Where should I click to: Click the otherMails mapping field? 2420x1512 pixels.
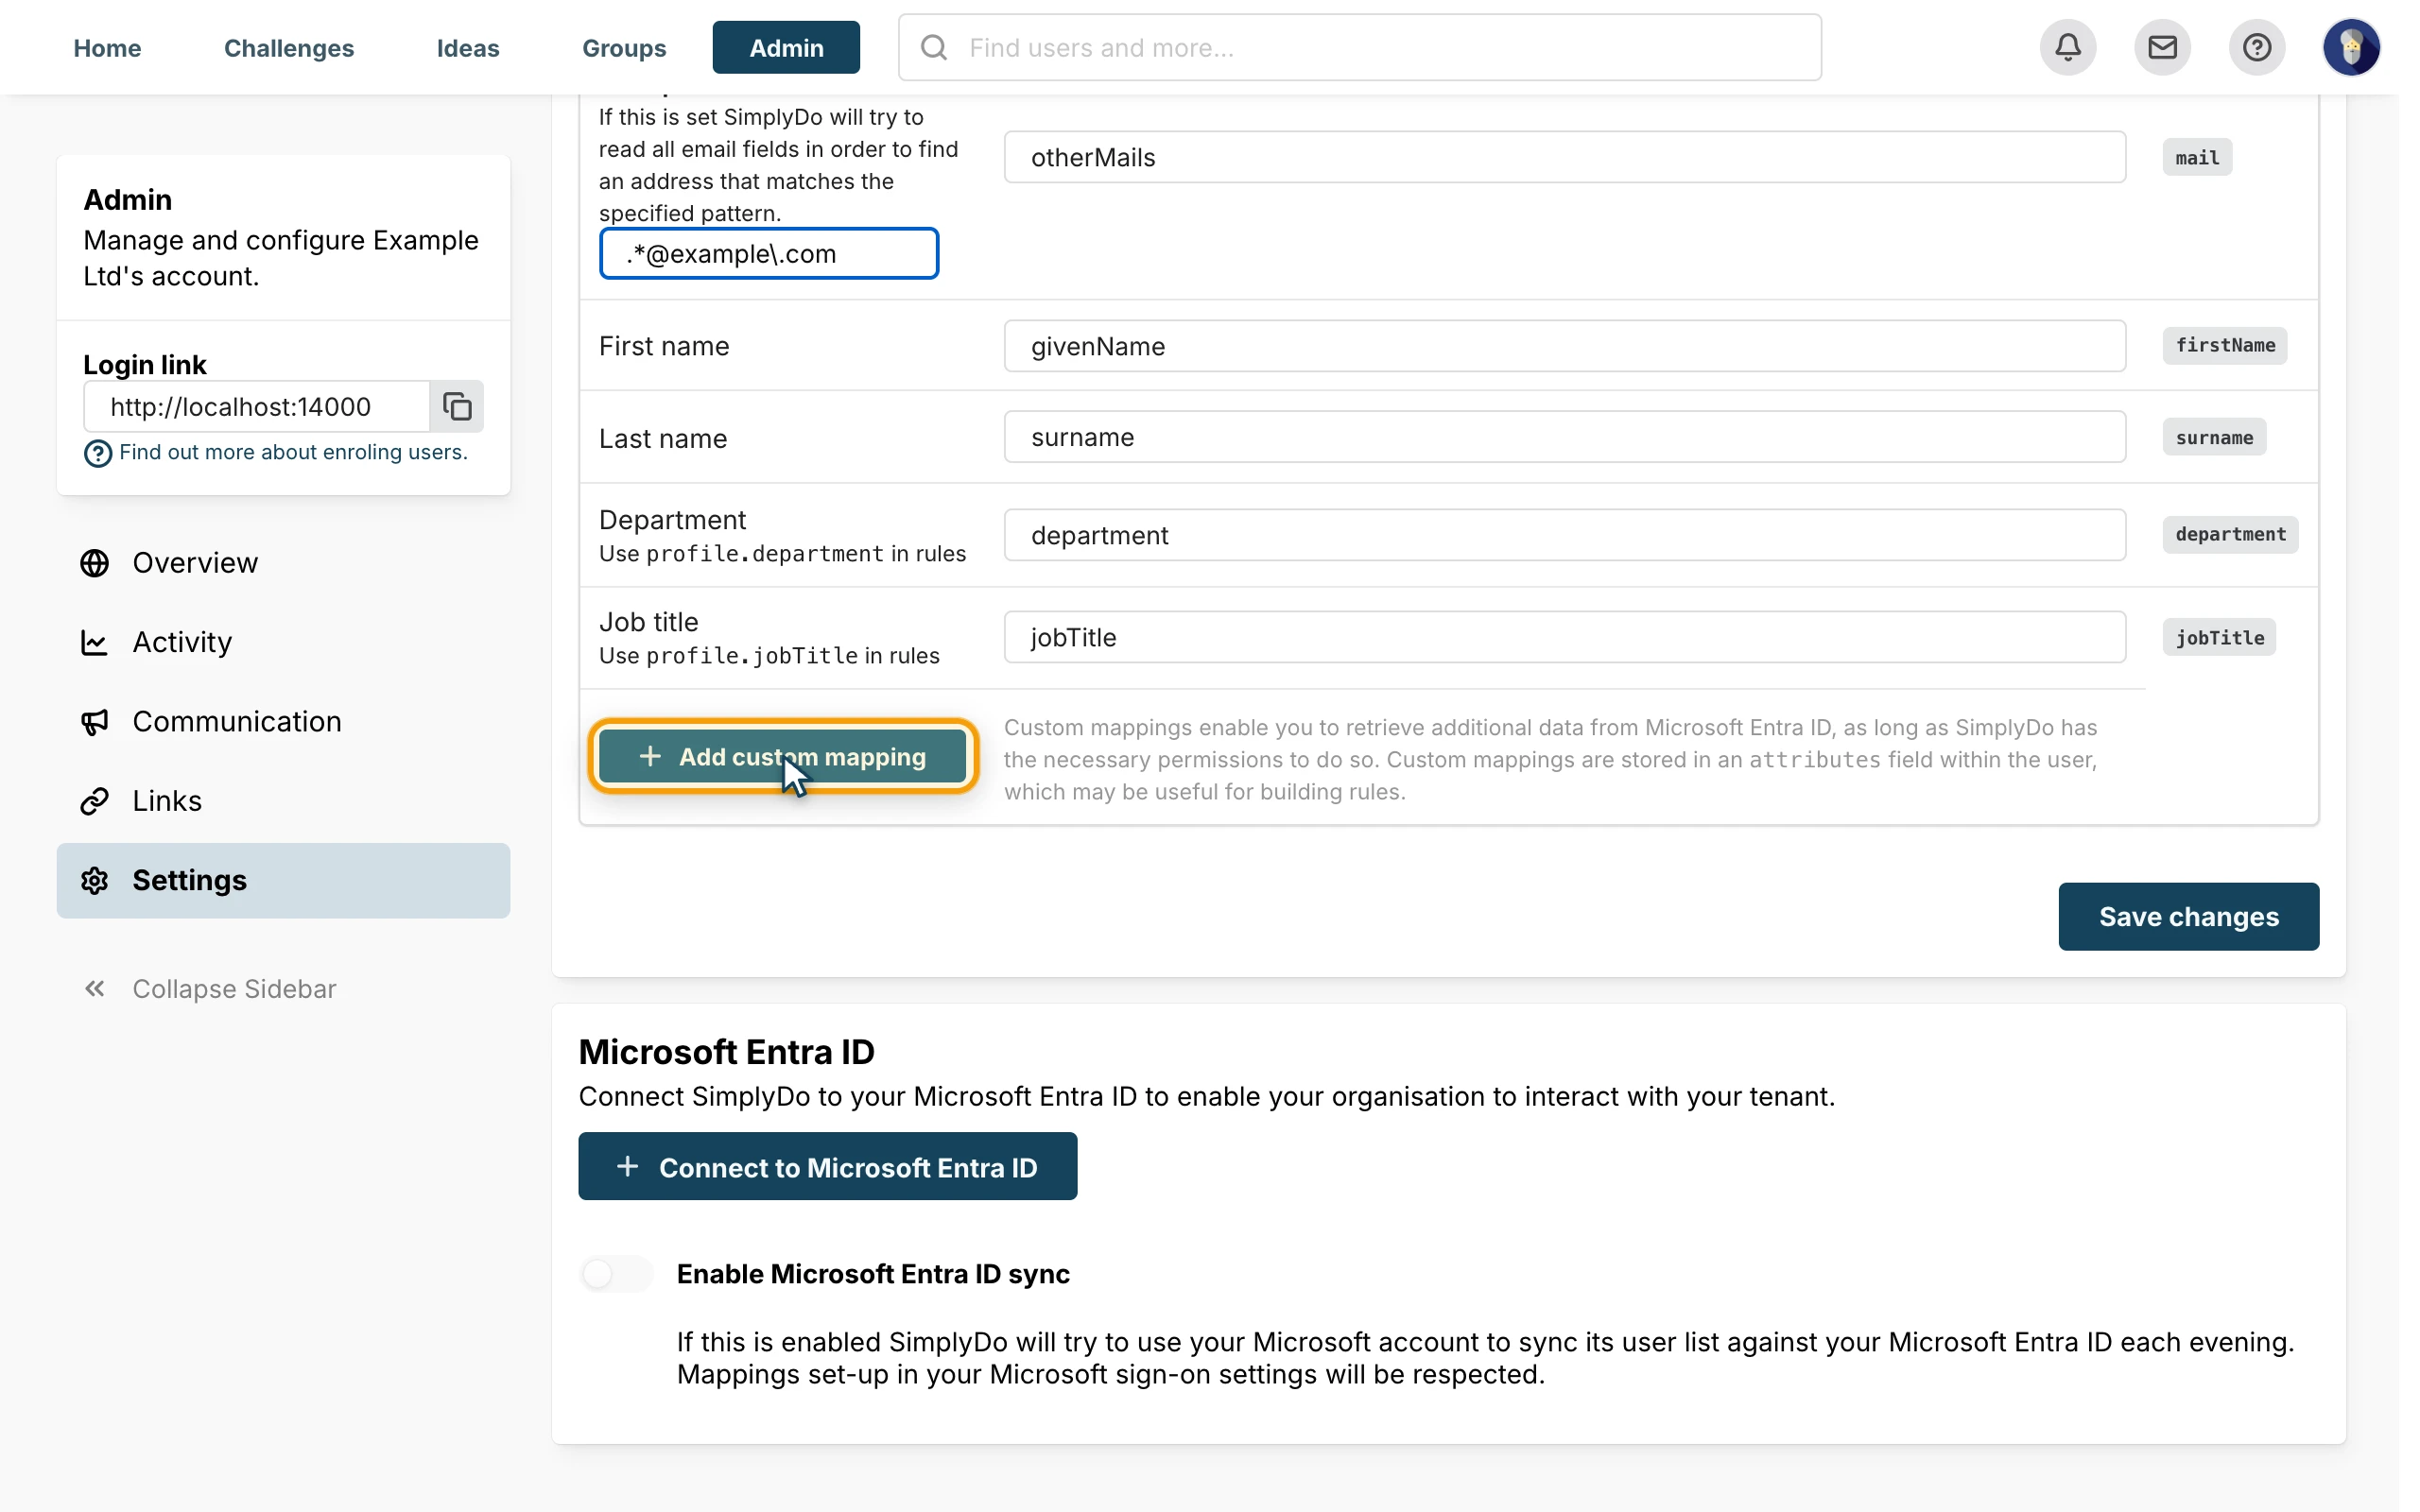click(1564, 157)
